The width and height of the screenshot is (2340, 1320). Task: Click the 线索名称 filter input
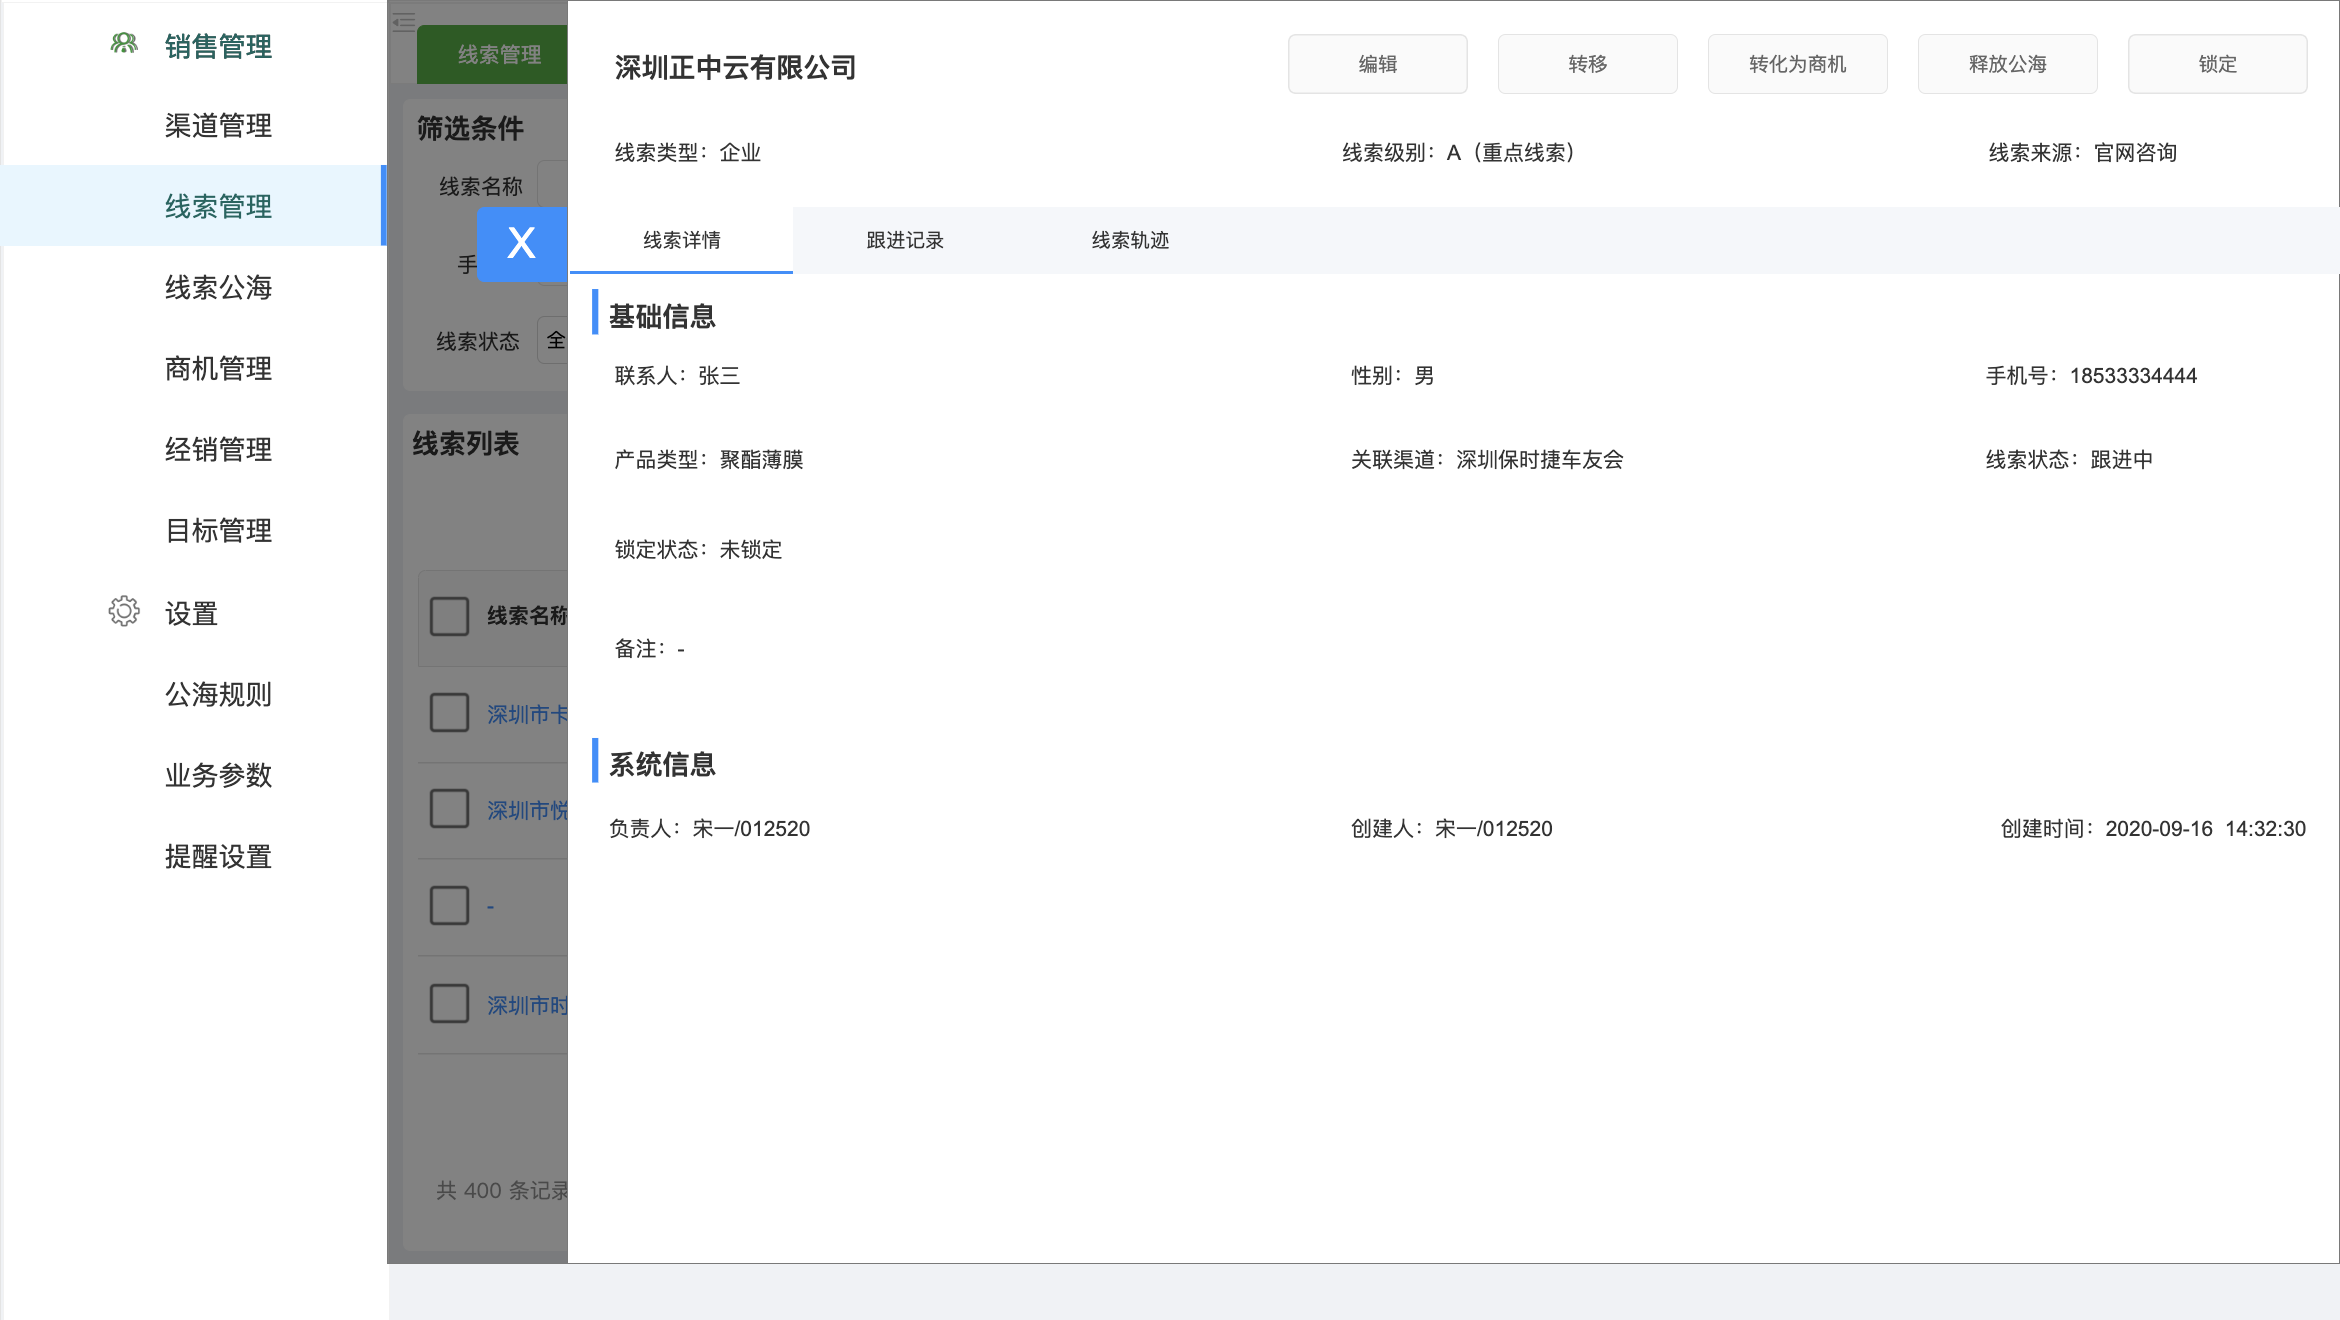(x=553, y=186)
